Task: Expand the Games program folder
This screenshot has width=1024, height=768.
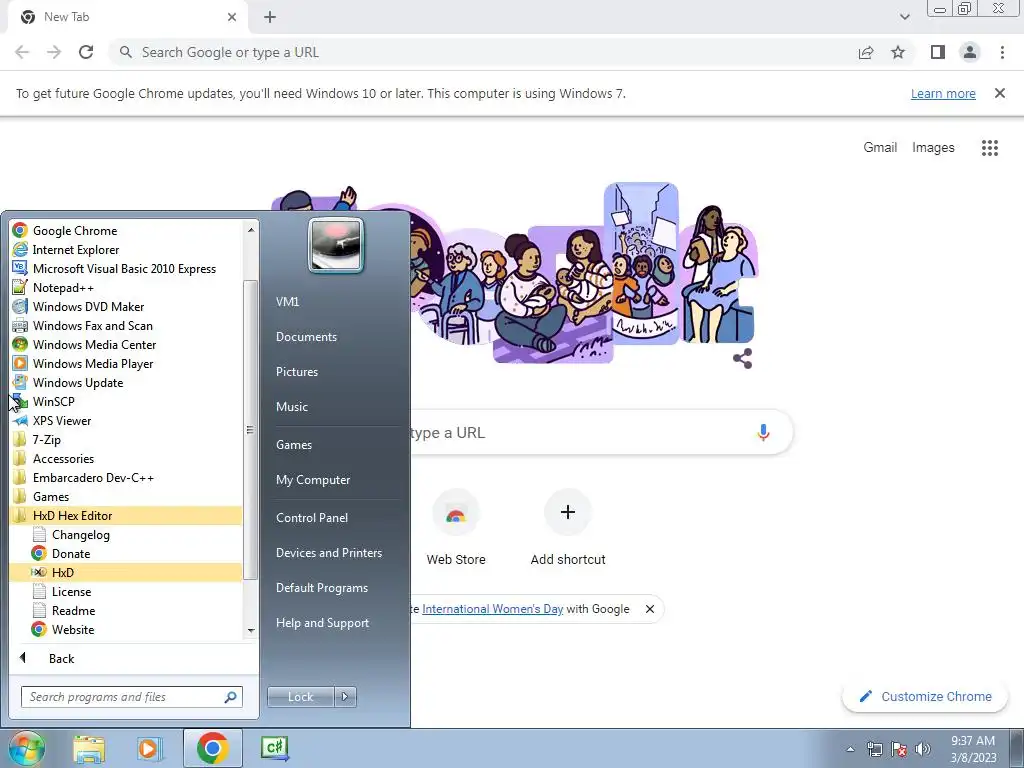Action: tap(126, 496)
